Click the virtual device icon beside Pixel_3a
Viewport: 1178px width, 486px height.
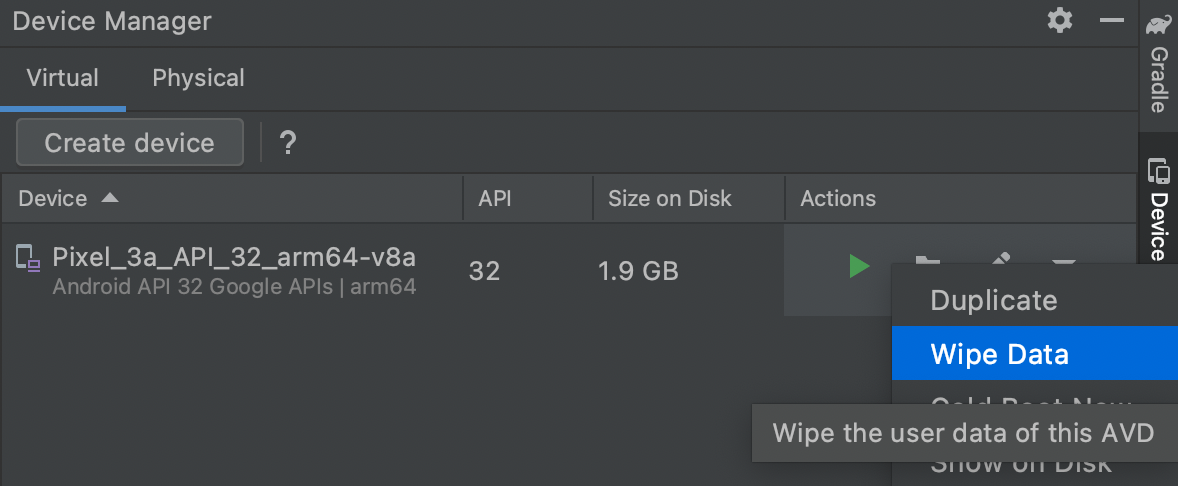(28, 259)
